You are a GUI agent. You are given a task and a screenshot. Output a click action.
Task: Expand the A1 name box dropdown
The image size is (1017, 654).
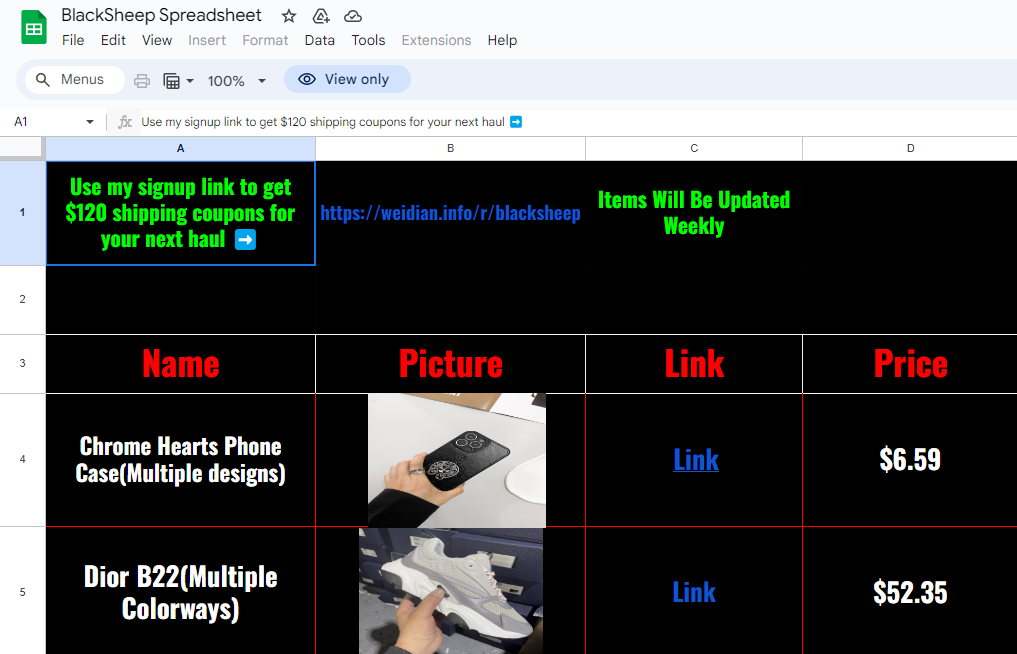pyautogui.click(x=90, y=122)
